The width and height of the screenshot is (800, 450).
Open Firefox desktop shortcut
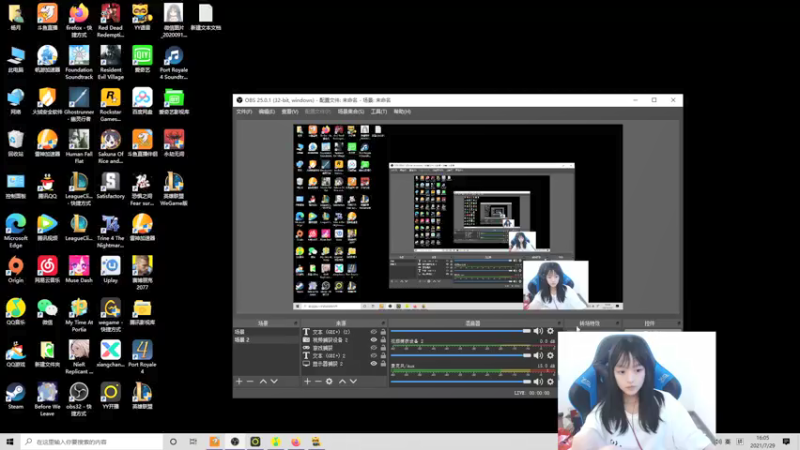pos(79,19)
